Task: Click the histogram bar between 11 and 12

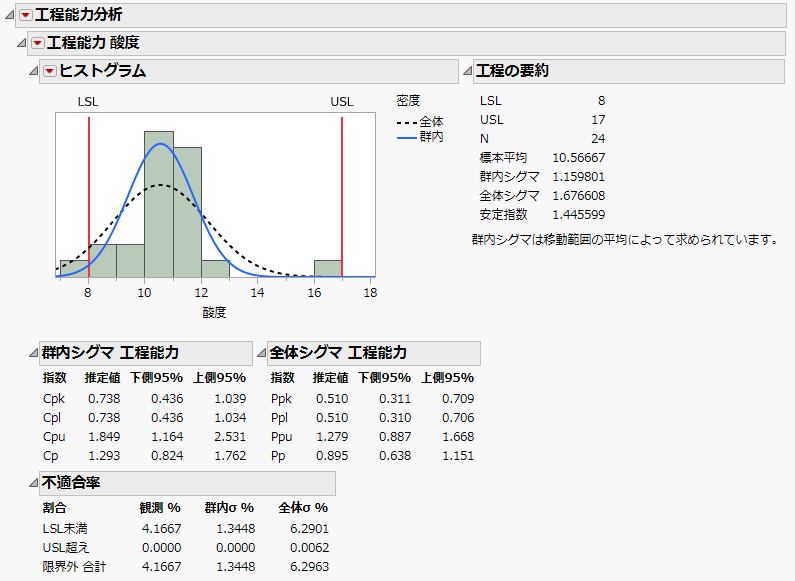Action: point(187,212)
